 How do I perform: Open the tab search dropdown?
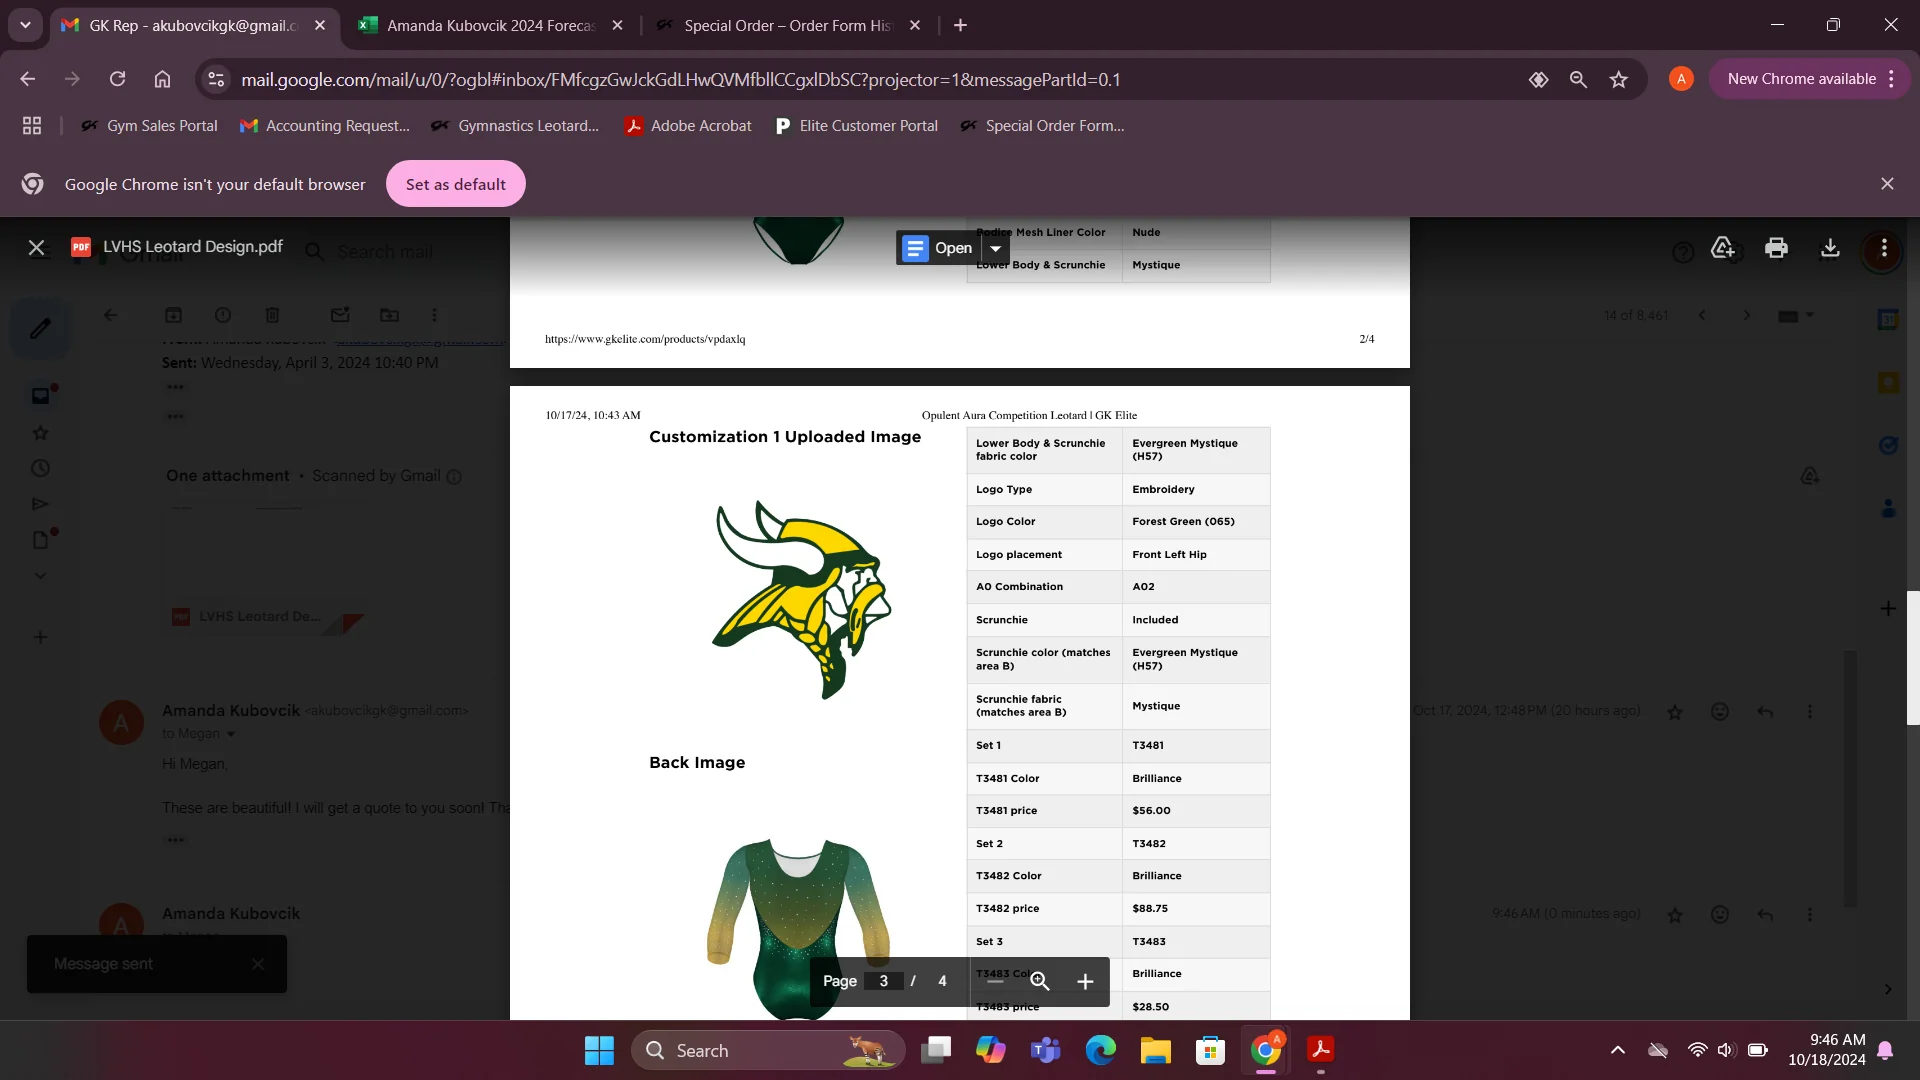[25, 25]
